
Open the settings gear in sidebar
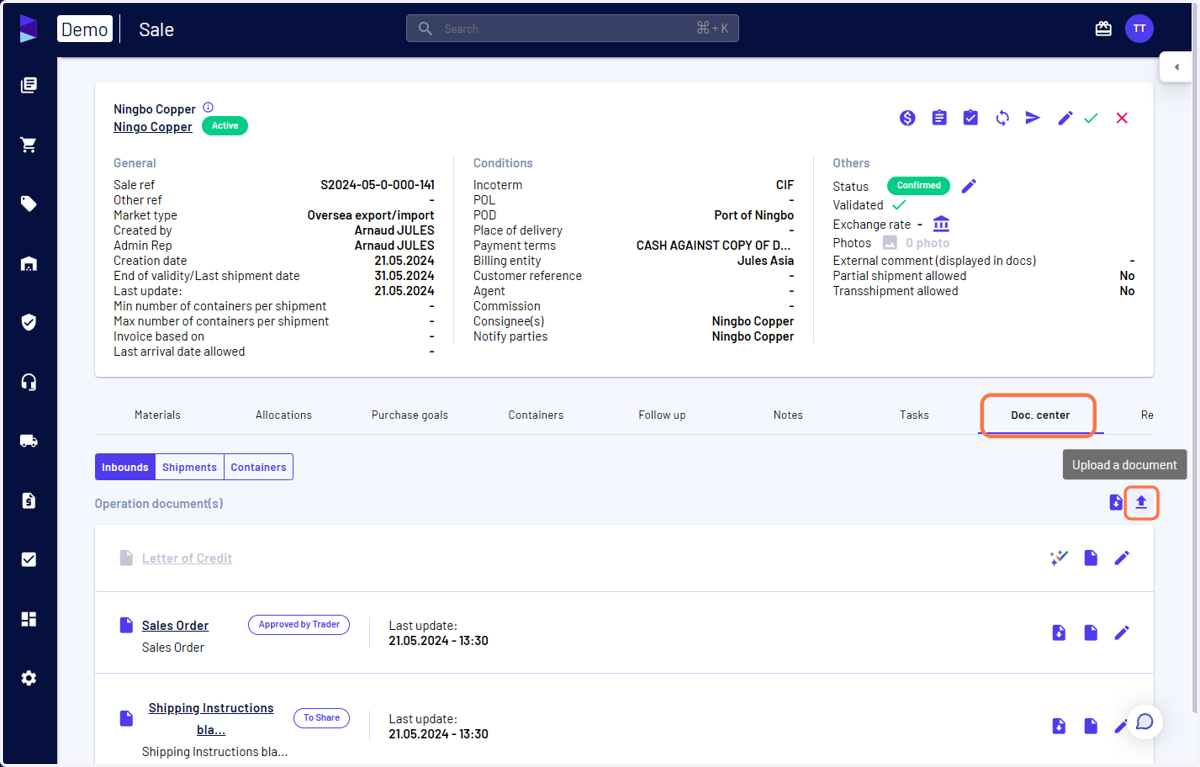(28, 678)
